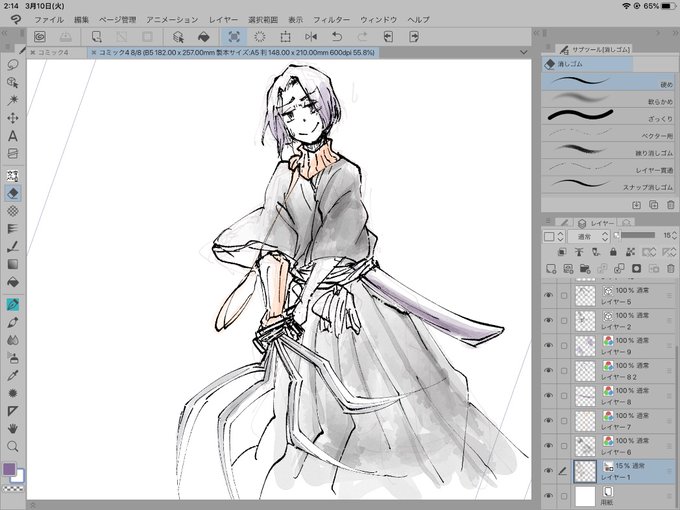680x510 pixels.
Task: Pick the Auto select magic wand tool
Action: 13,100
